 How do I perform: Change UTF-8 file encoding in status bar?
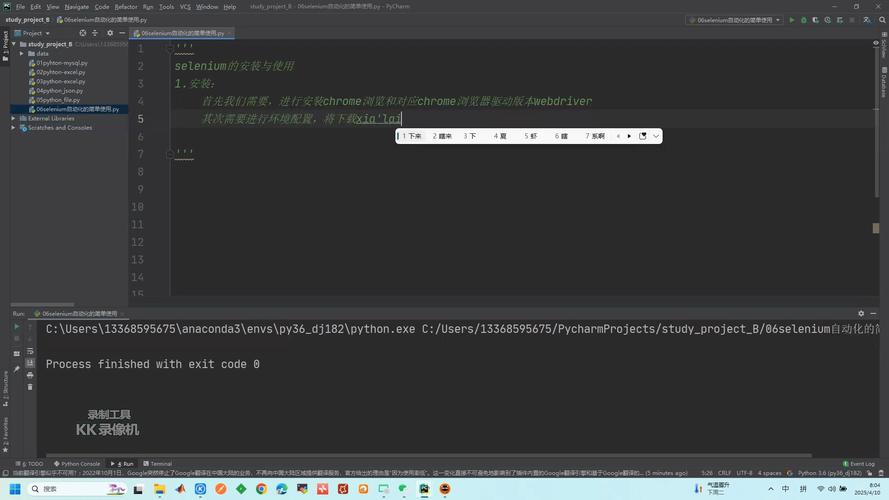click(744, 473)
